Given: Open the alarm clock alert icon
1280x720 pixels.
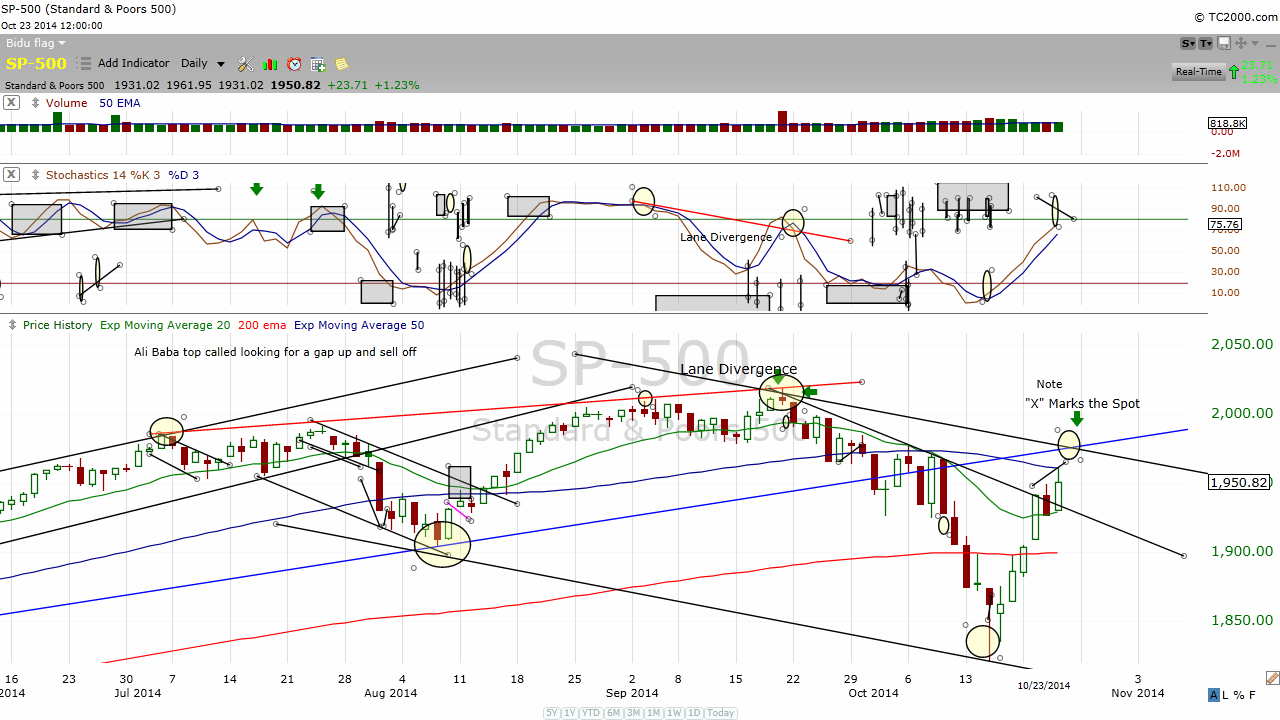Looking at the screenshot, I should [x=294, y=64].
